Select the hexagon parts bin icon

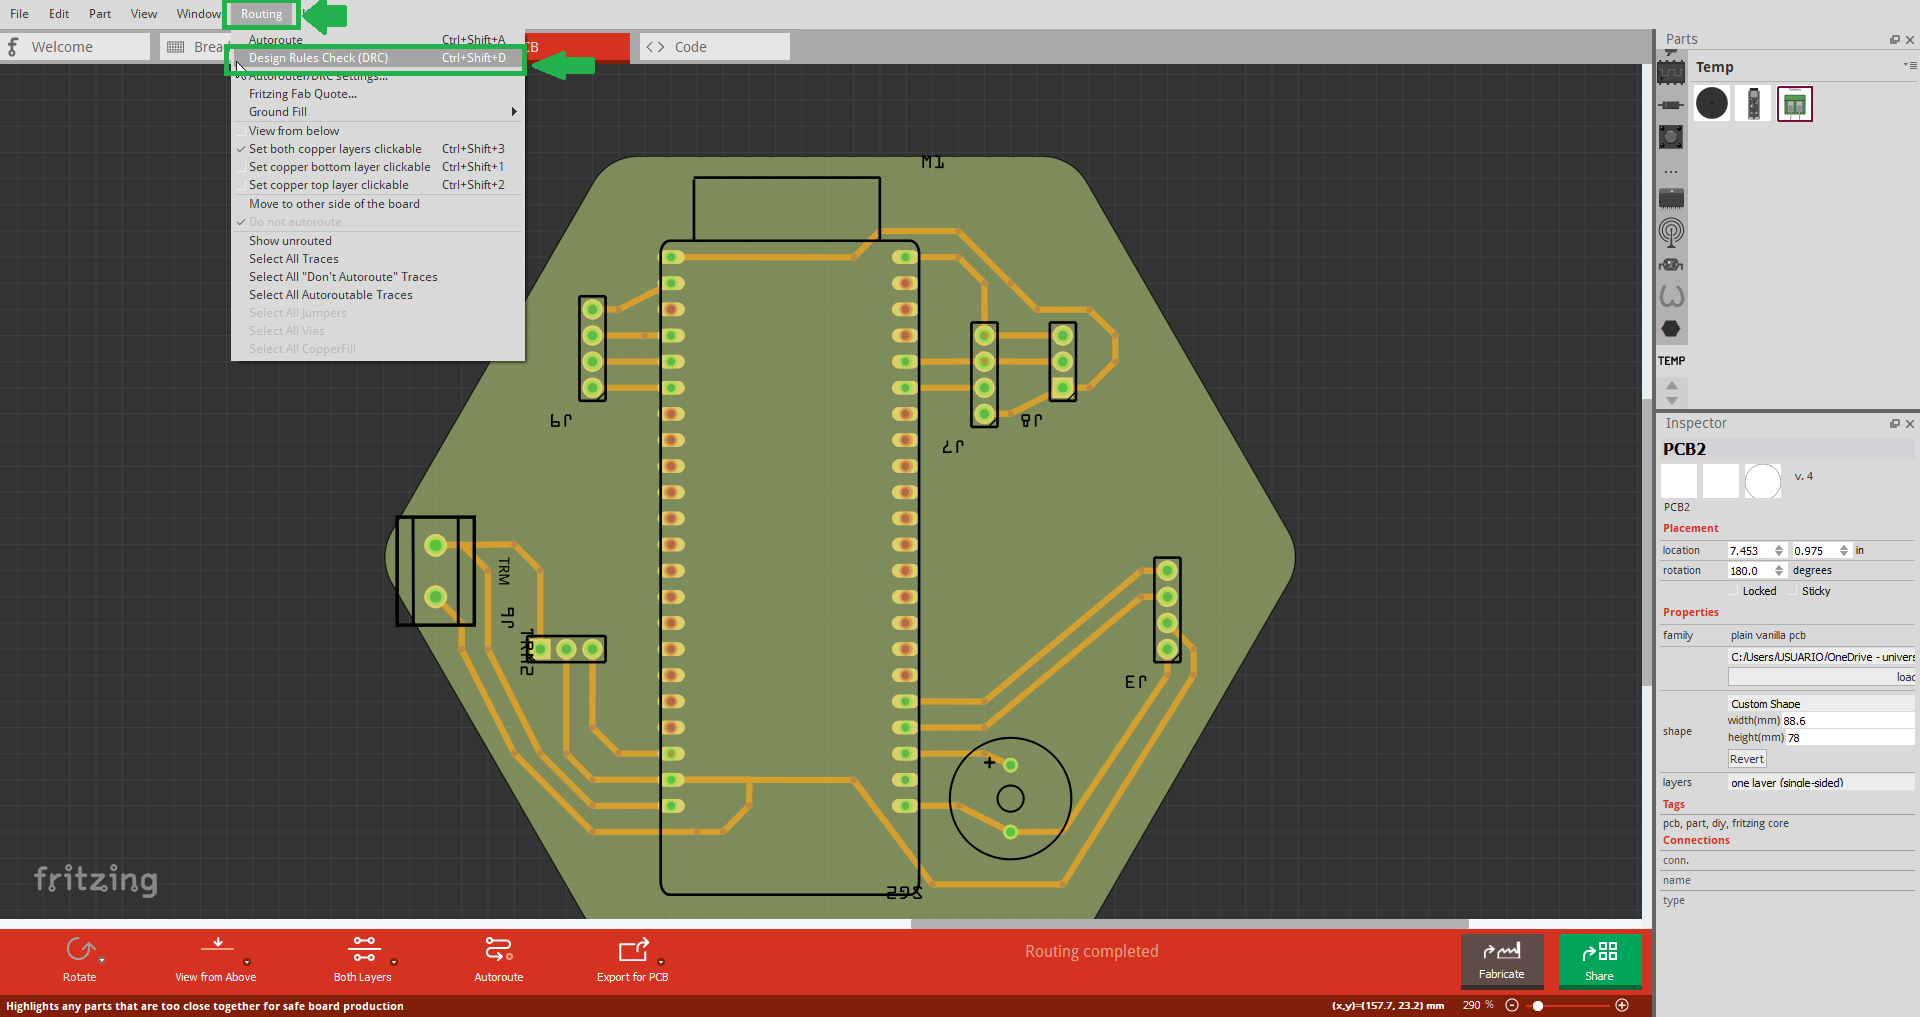click(x=1671, y=329)
